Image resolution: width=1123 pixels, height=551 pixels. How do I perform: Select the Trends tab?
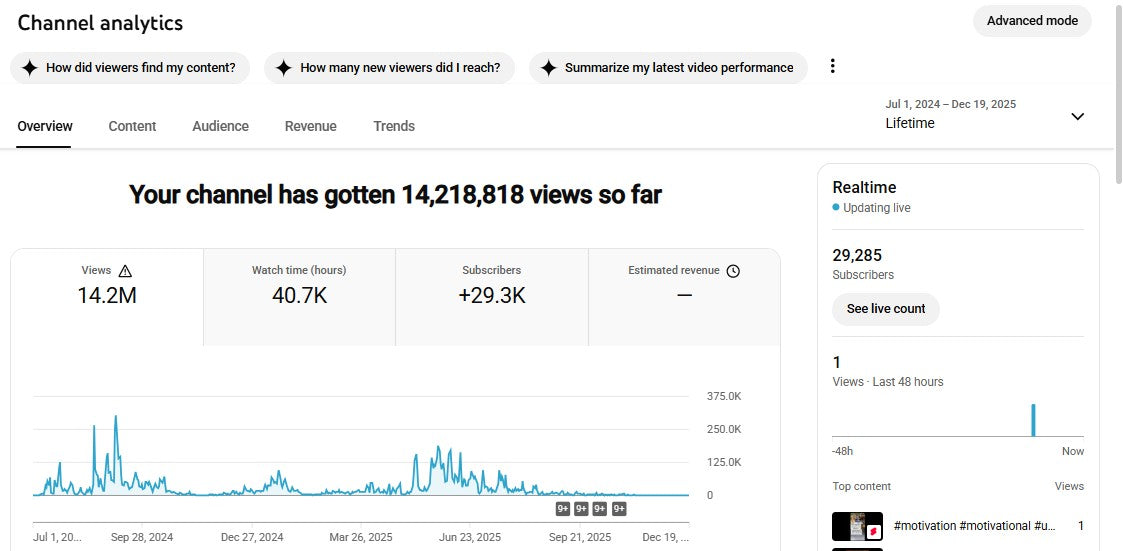[394, 126]
